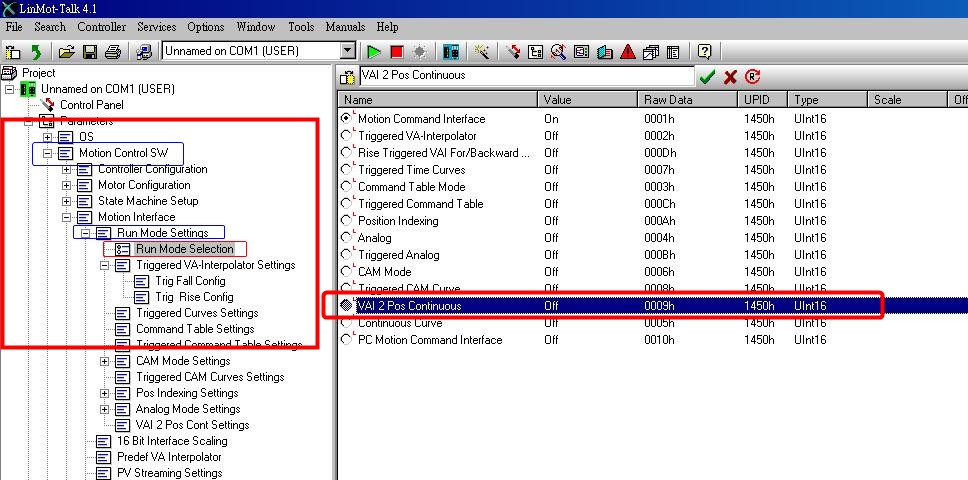Save configuration with the floppy disk icon
The width and height of the screenshot is (968, 480).
click(x=90, y=52)
